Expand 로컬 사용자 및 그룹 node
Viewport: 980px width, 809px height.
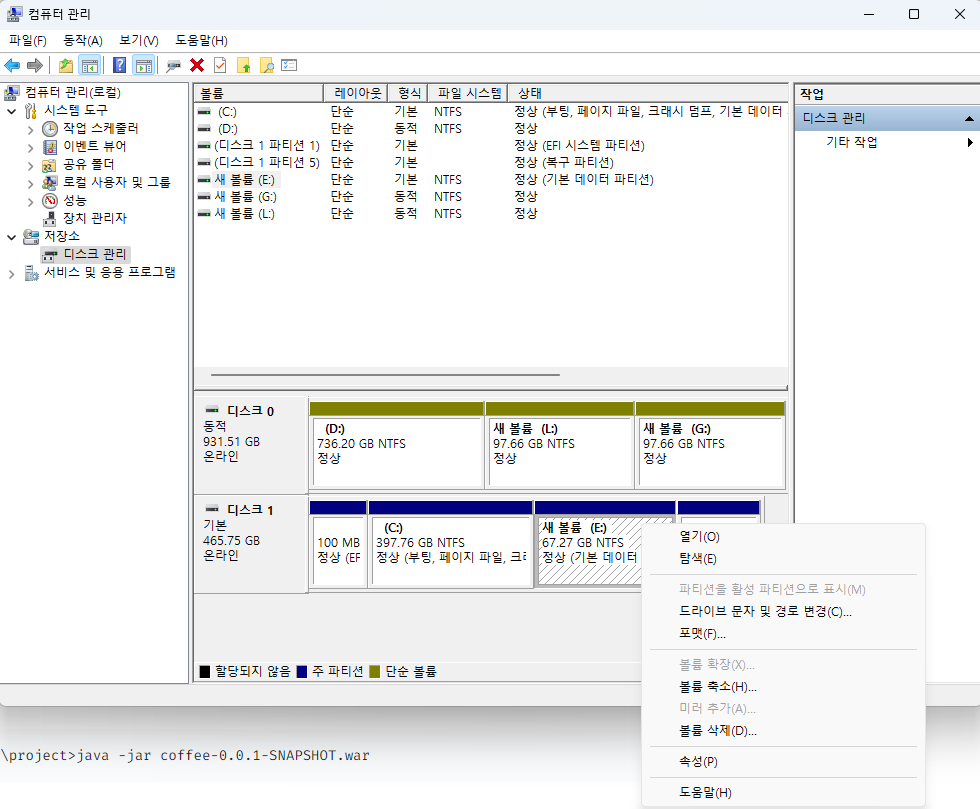pyautogui.click(x=31, y=184)
